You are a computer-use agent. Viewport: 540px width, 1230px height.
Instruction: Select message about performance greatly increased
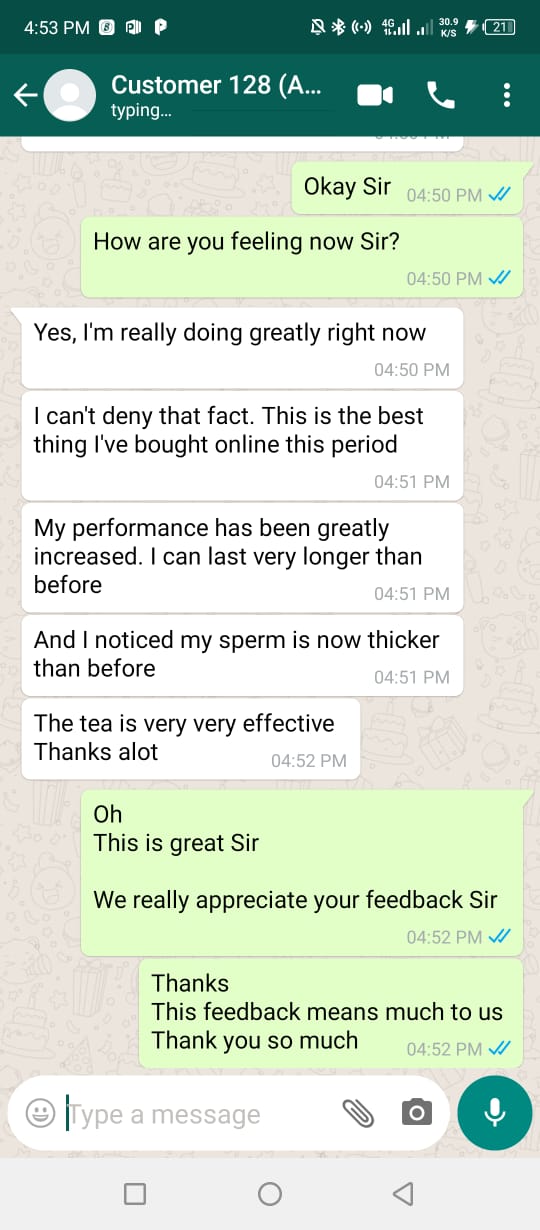[242, 557]
